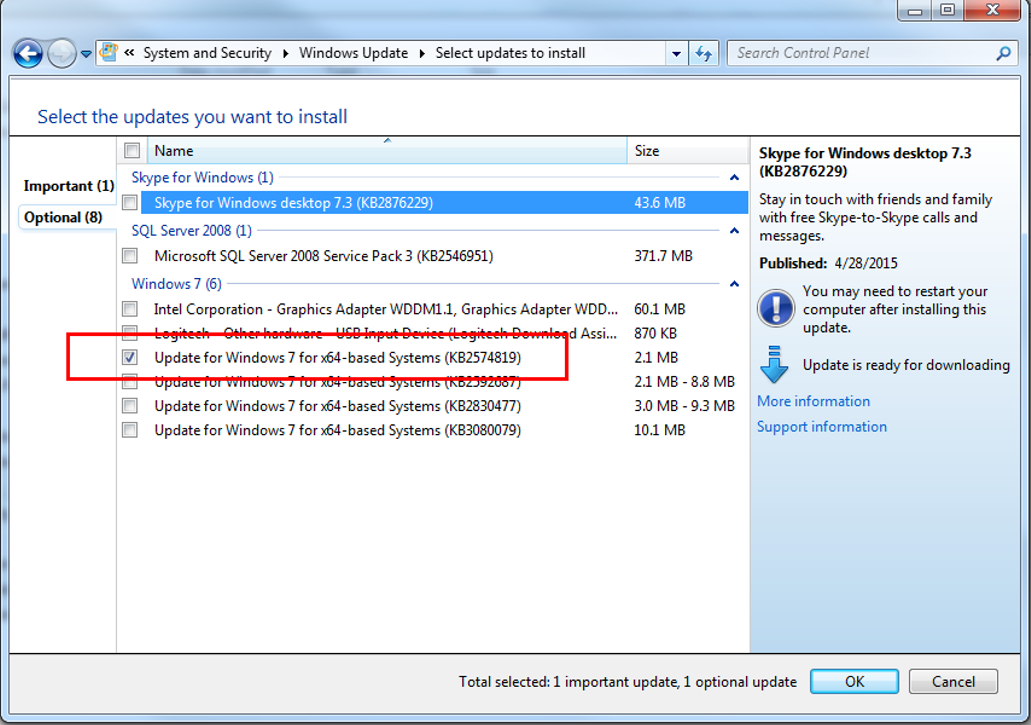The width and height of the screenshot is (1031, 725).
Task: Click the blue download arrow icon
Action: 775,365
